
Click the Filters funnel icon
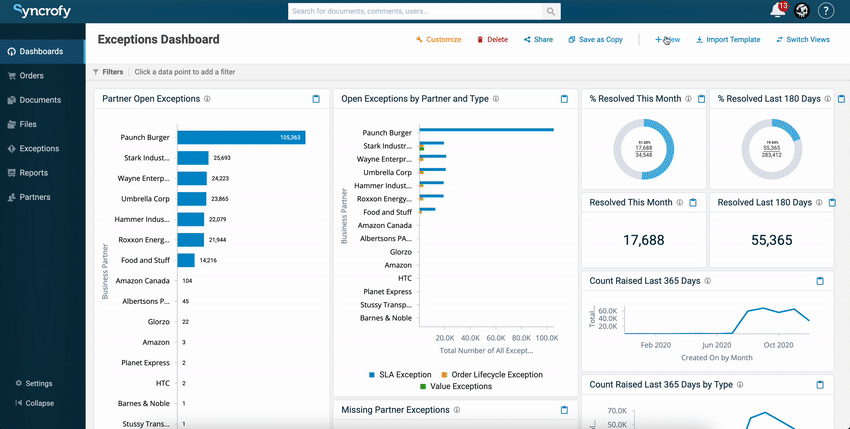pos(96,72)
